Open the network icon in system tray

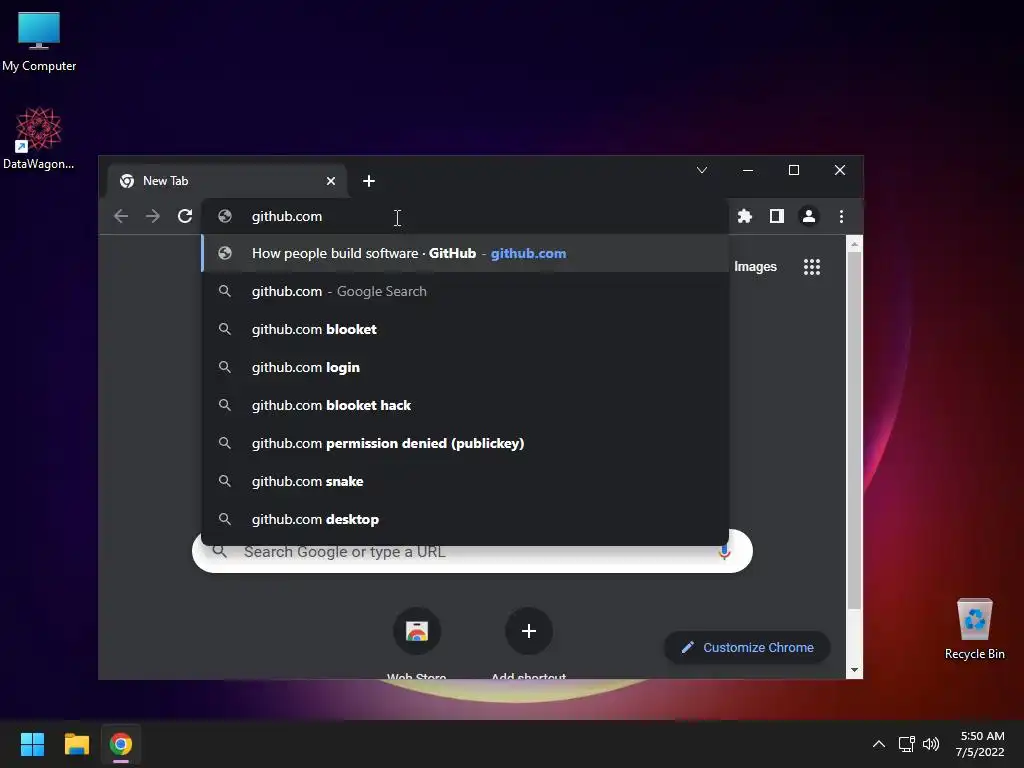906,744
